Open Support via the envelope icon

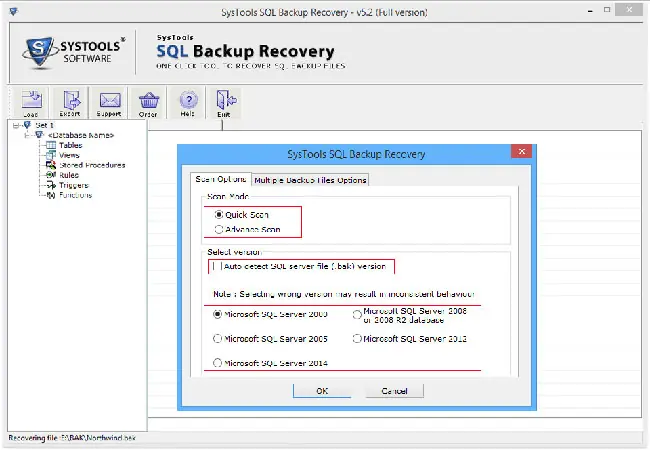click(x=109, y=100)
